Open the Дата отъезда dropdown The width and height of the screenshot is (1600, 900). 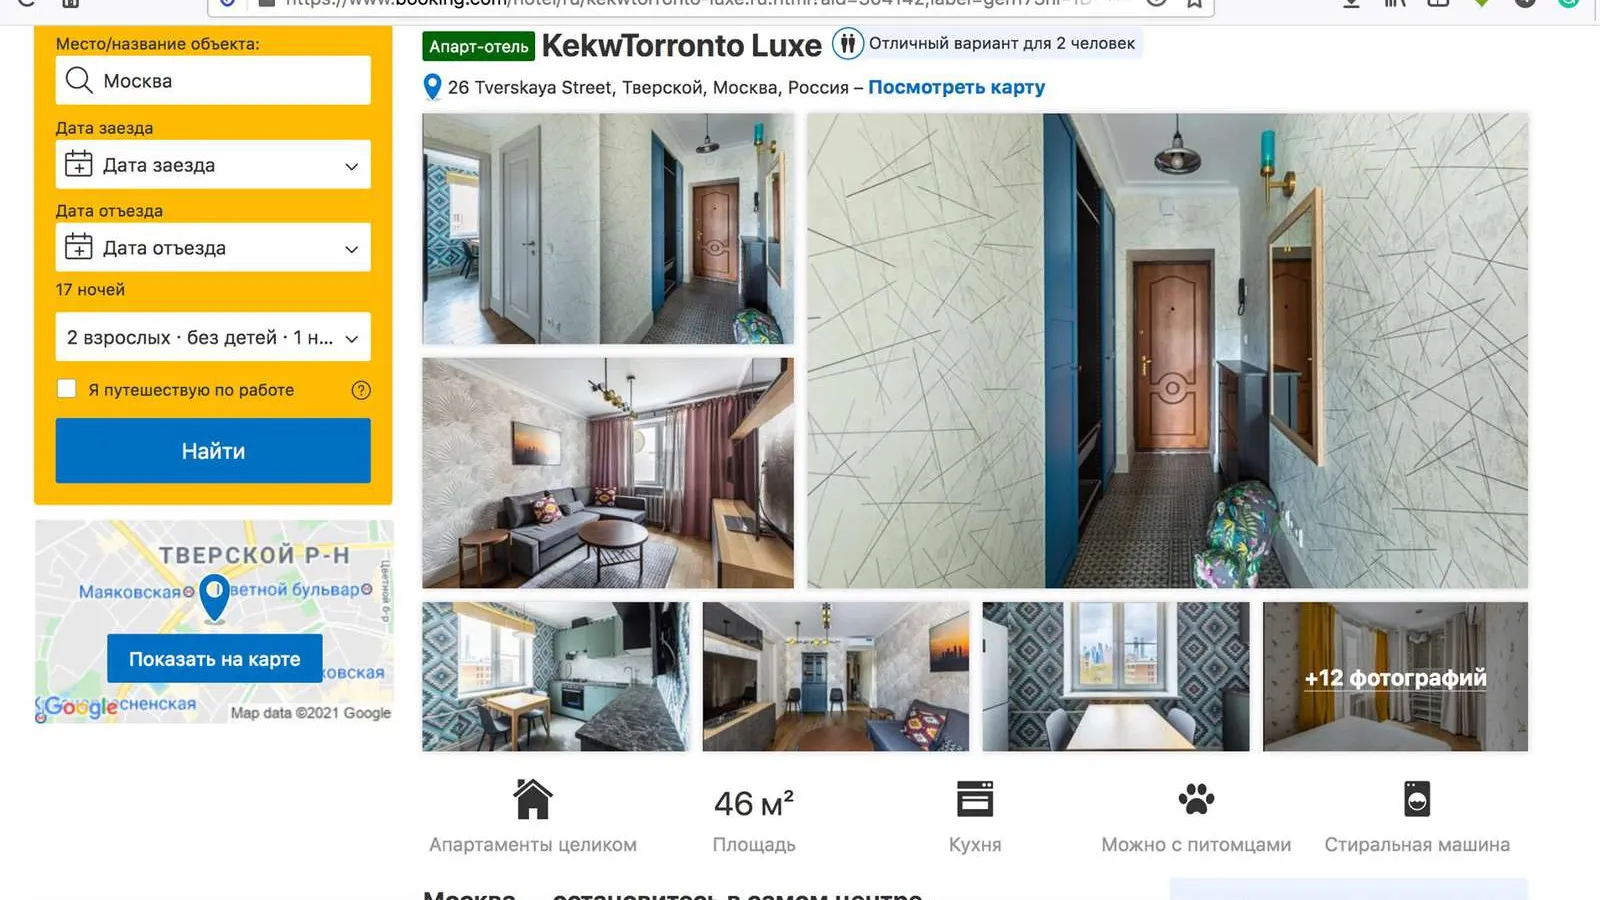[213, 248]
